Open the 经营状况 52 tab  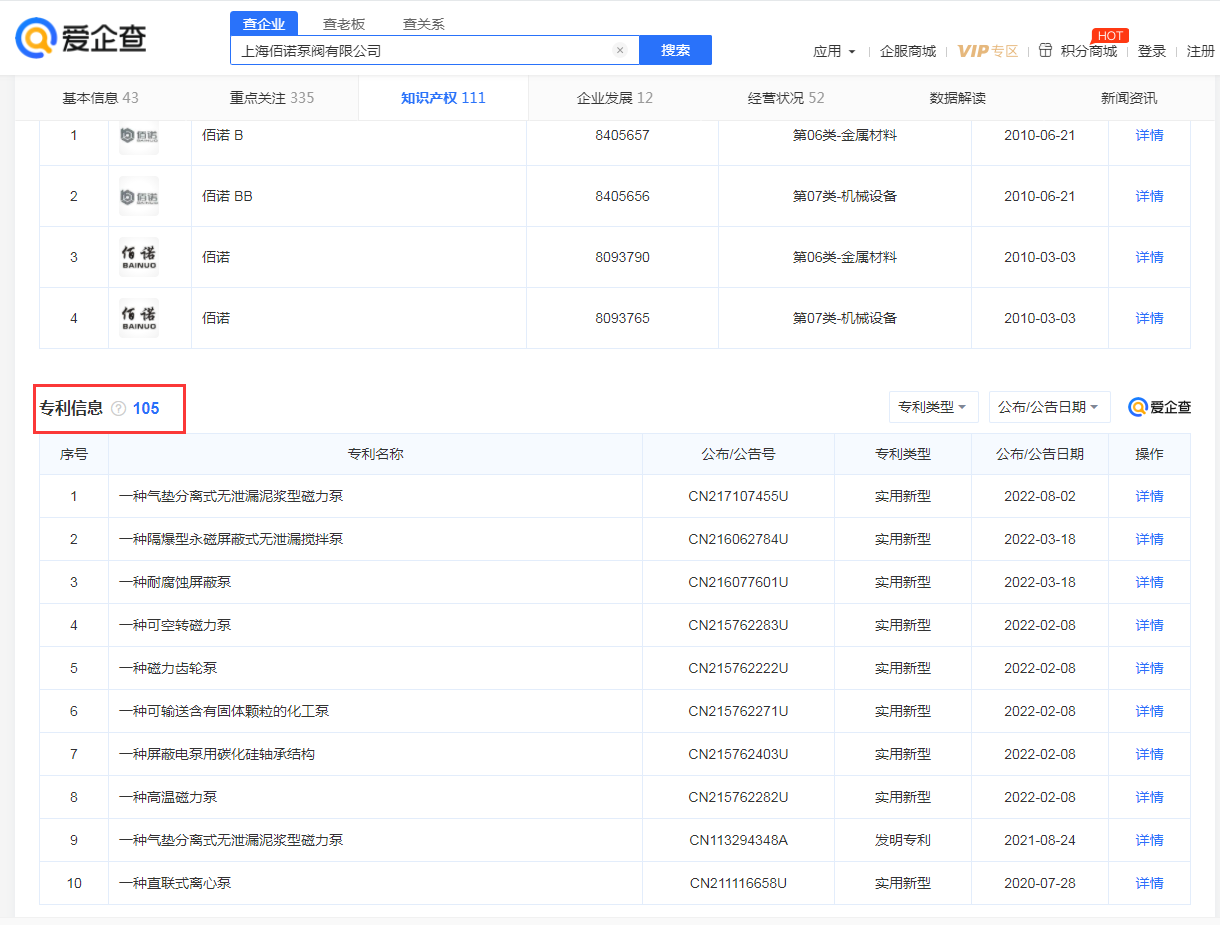coord(786,98)
